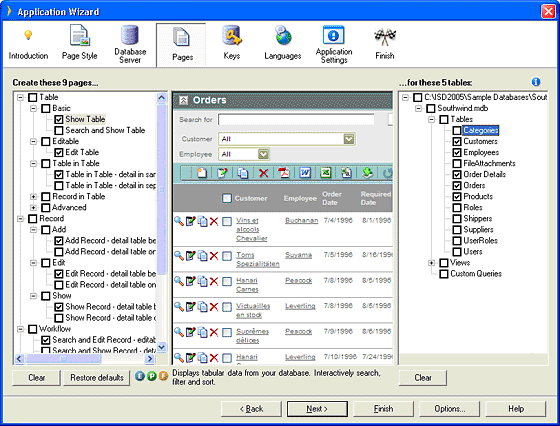Open the Application Settings step

point(334,45)
